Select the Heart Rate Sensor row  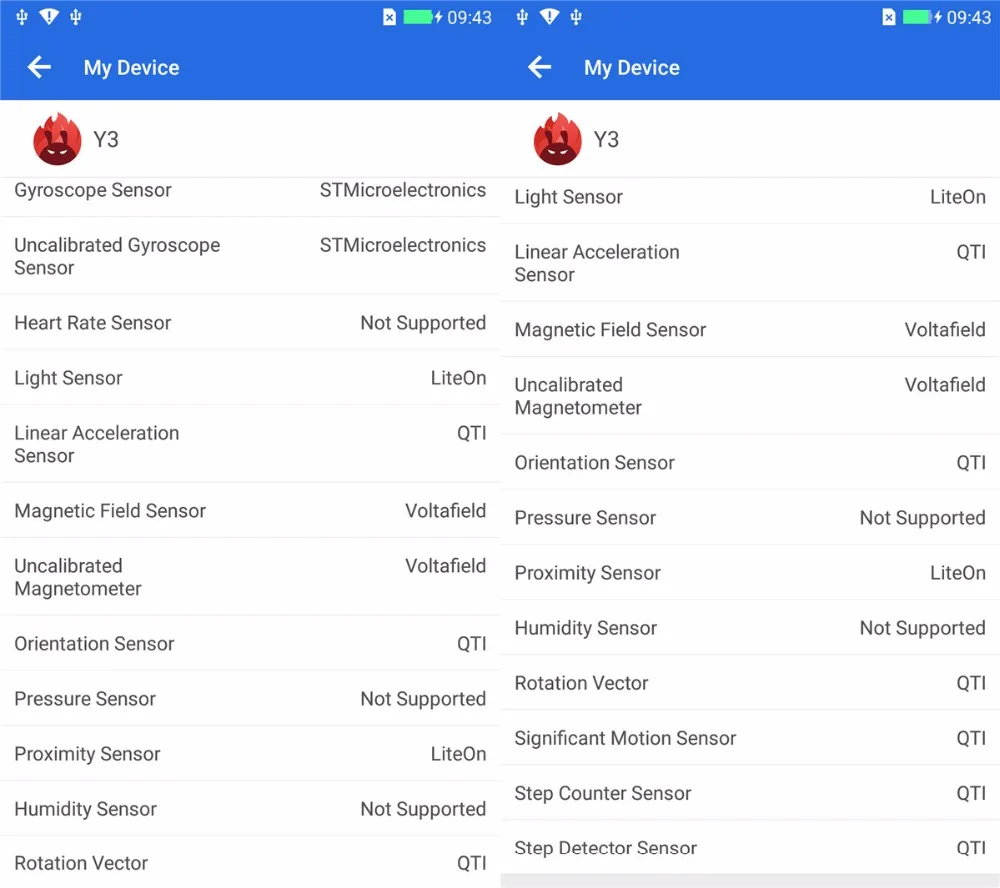[x=250, y=322]
